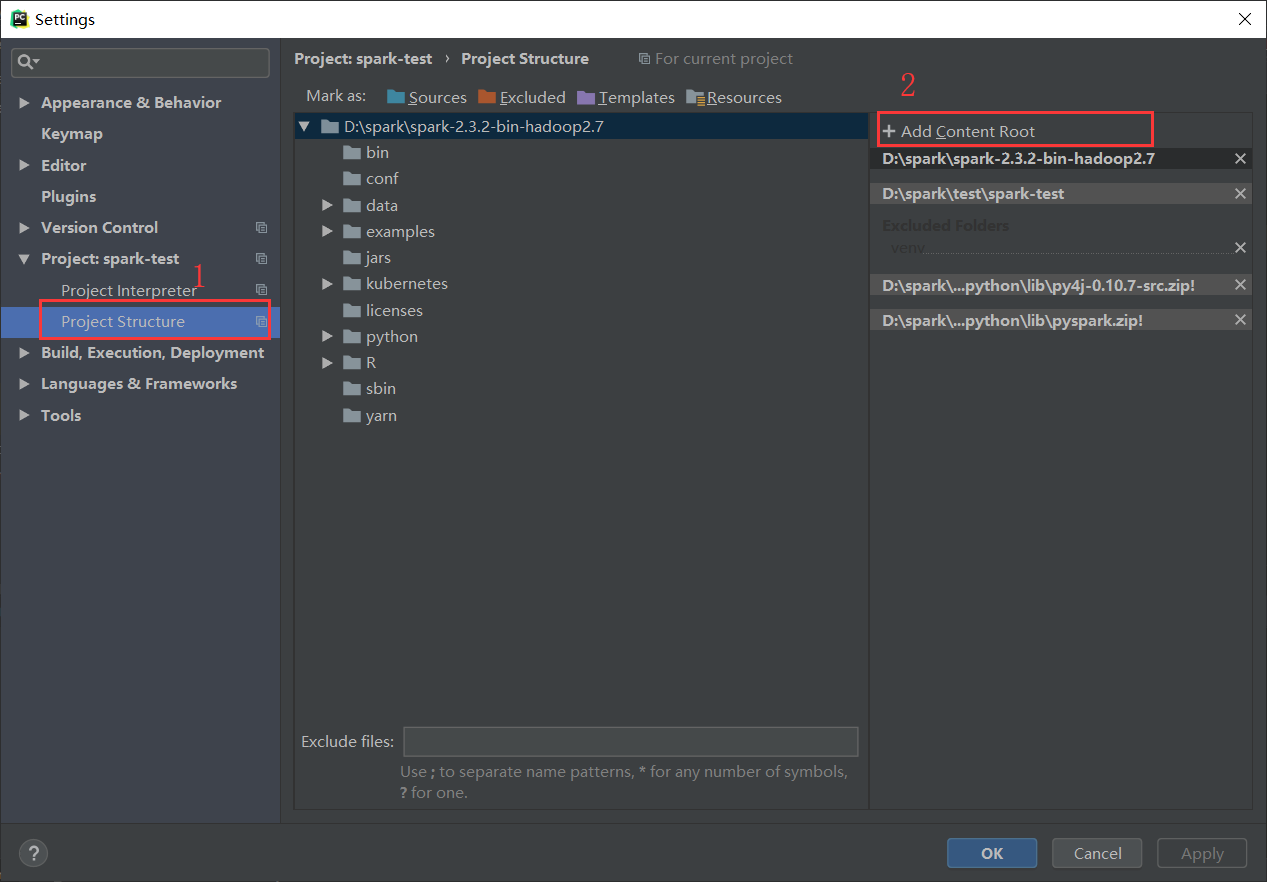Remove the pyspark.zip source root
1267x882 pixels.
click(1240, 320)
